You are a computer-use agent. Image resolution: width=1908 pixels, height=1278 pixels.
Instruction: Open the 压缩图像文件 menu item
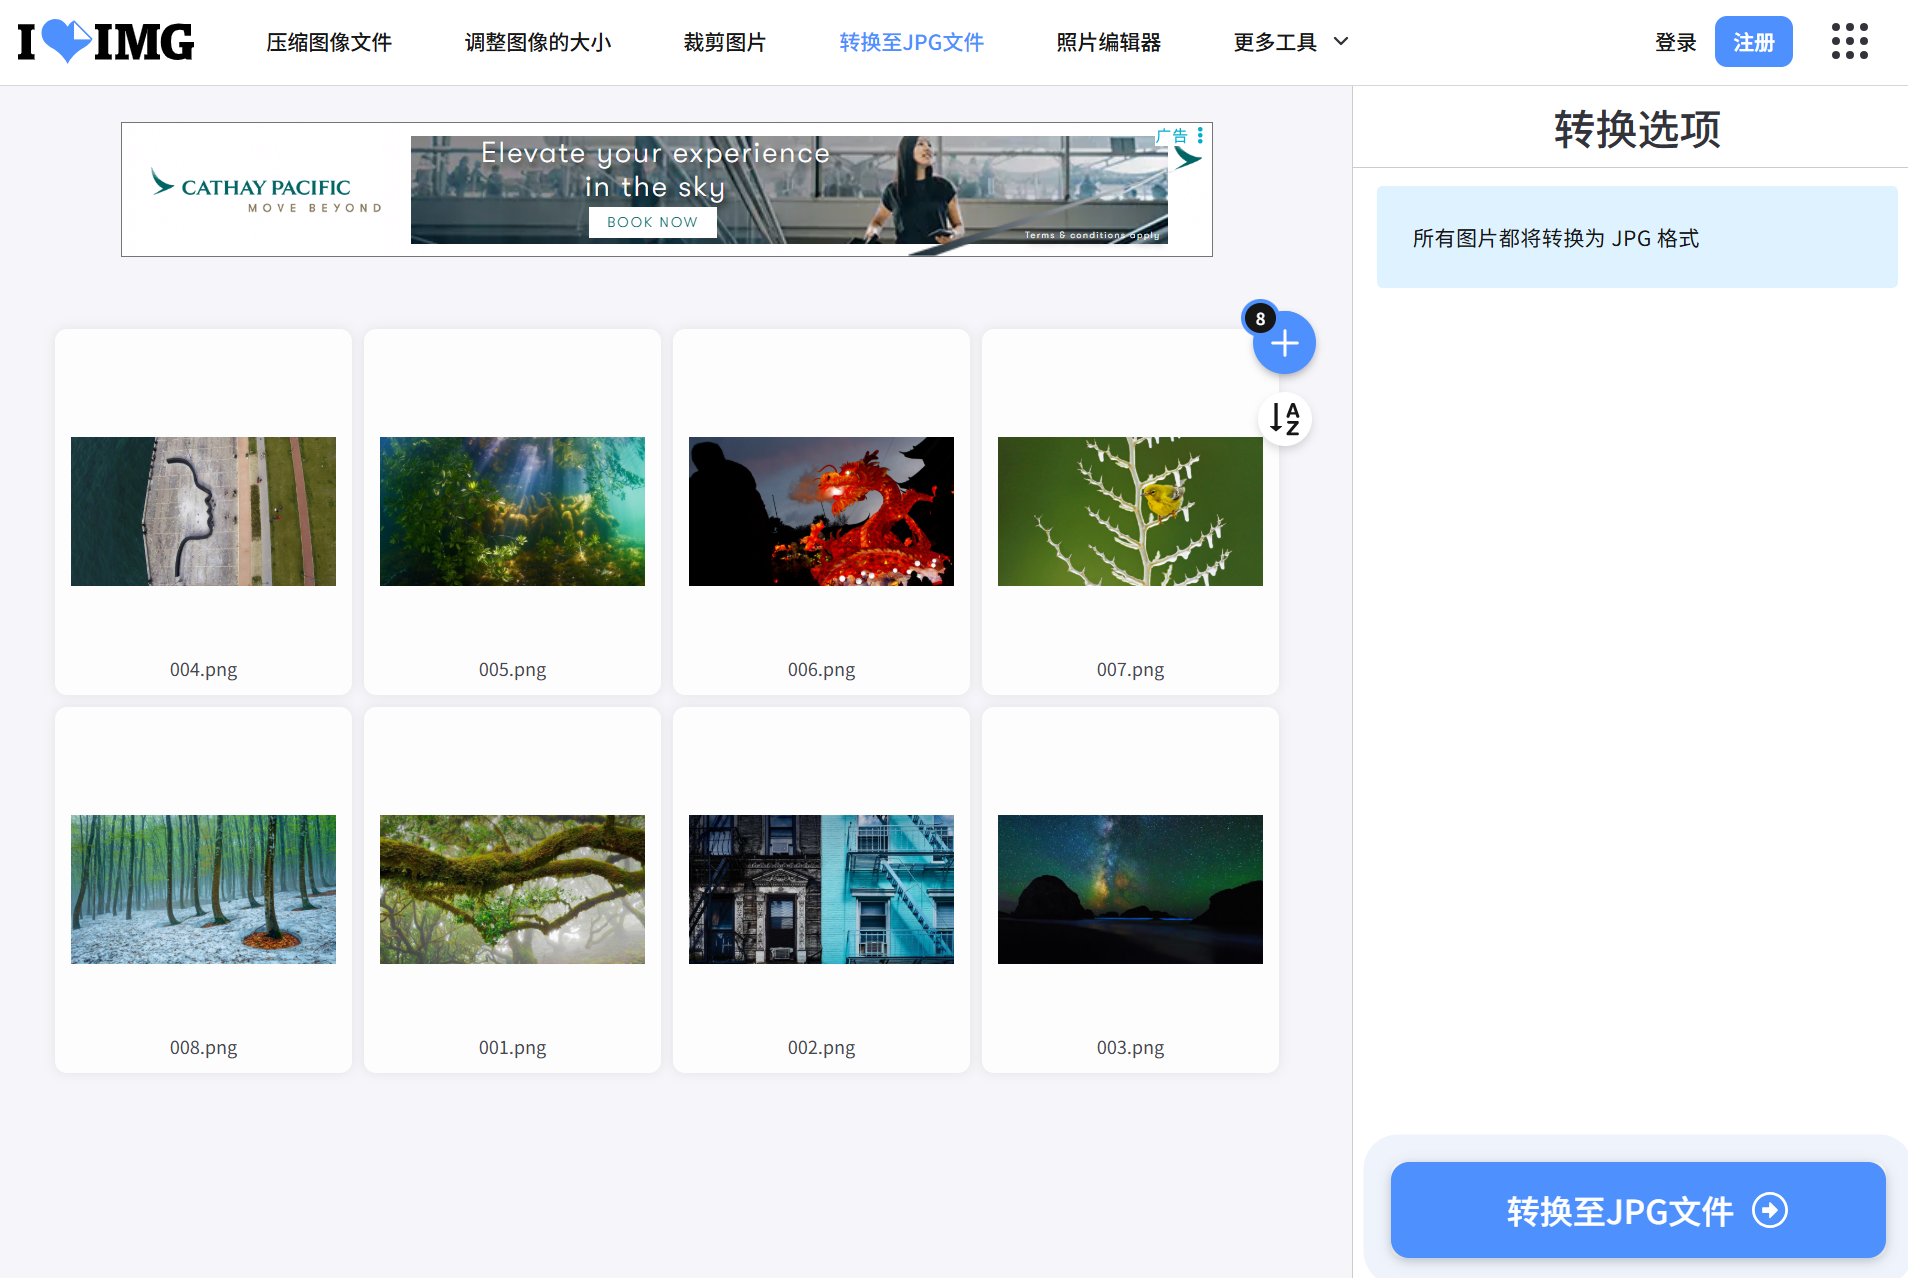click(x=328, y=42)
